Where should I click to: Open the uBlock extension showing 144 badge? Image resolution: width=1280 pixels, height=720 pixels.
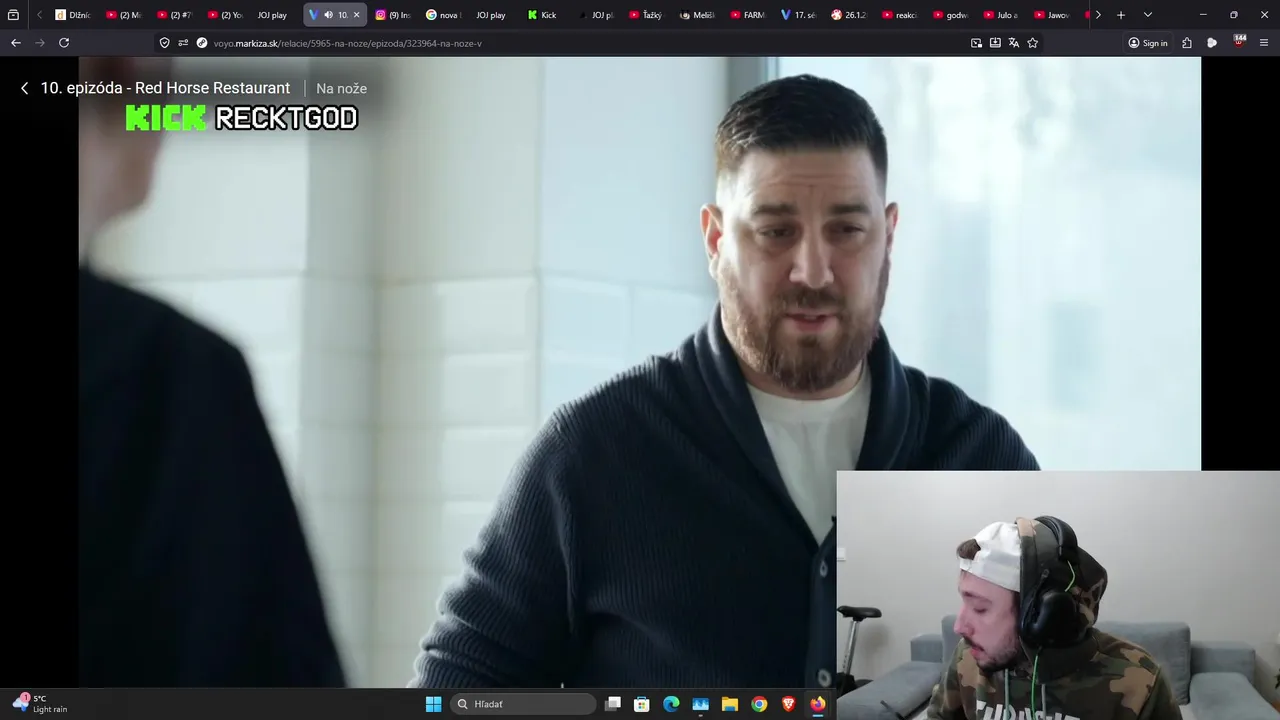(x=1240, y=42)
